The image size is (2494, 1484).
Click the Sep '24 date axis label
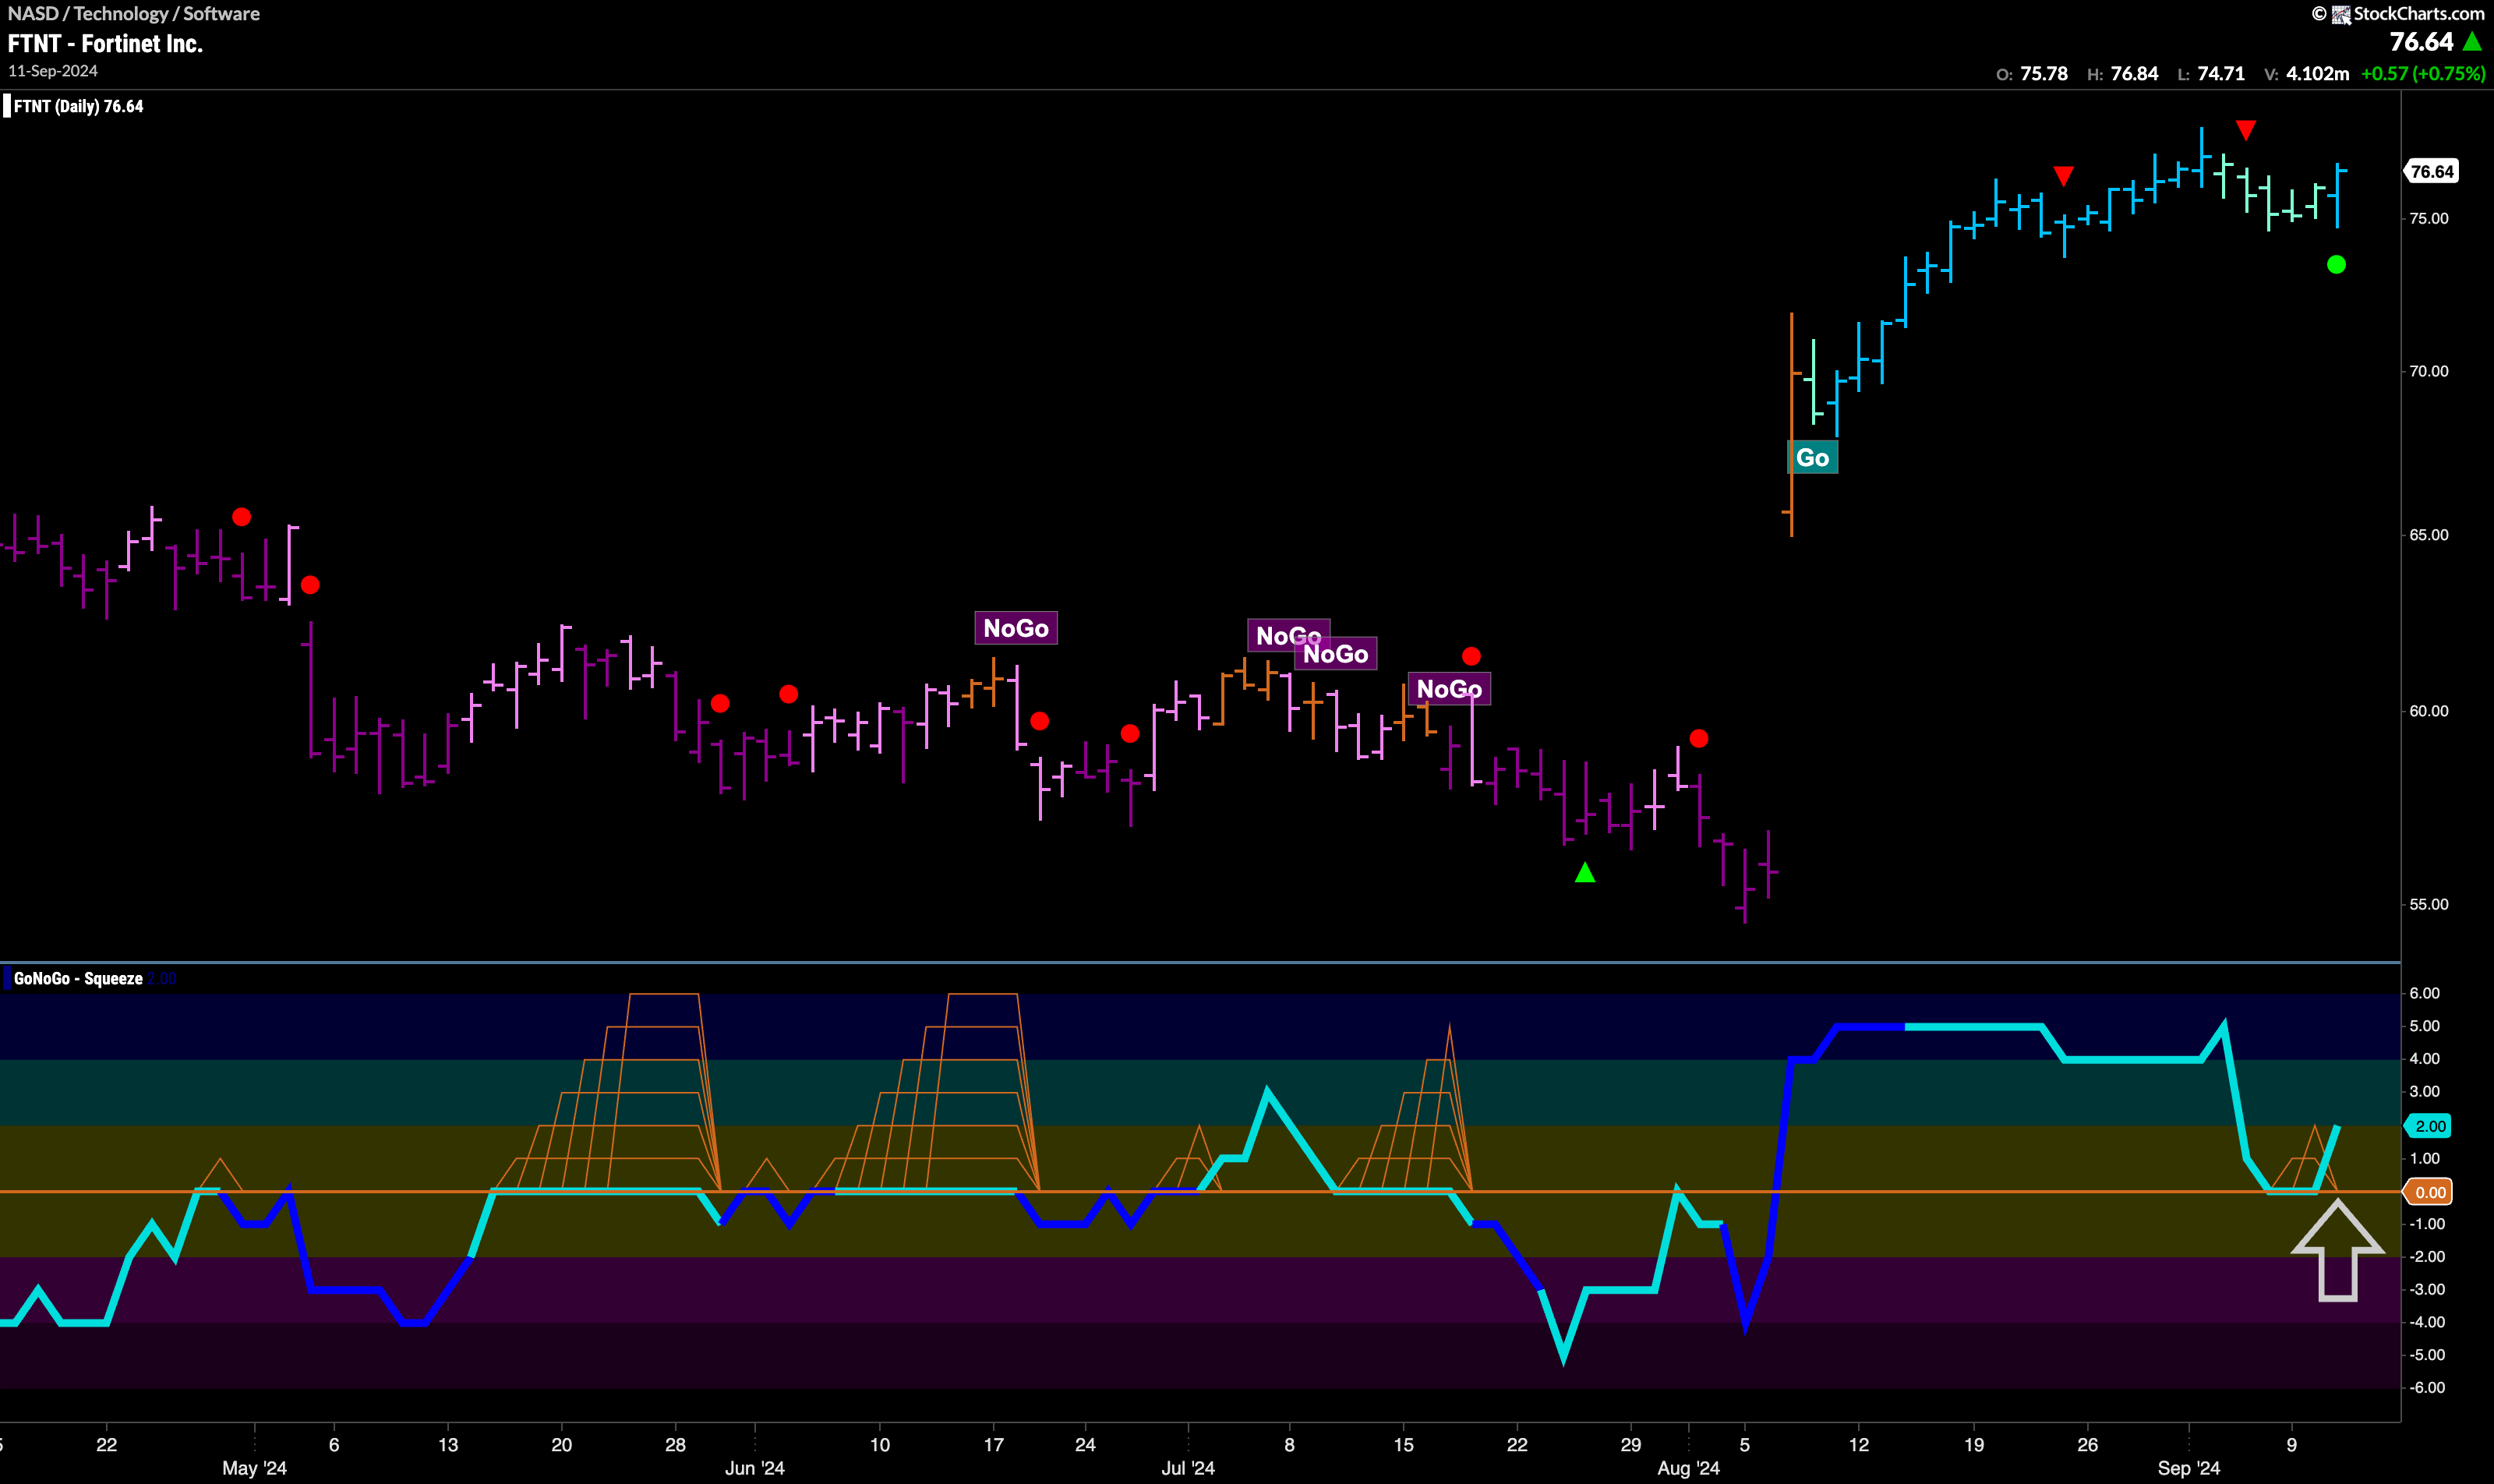point(2188,1468)
